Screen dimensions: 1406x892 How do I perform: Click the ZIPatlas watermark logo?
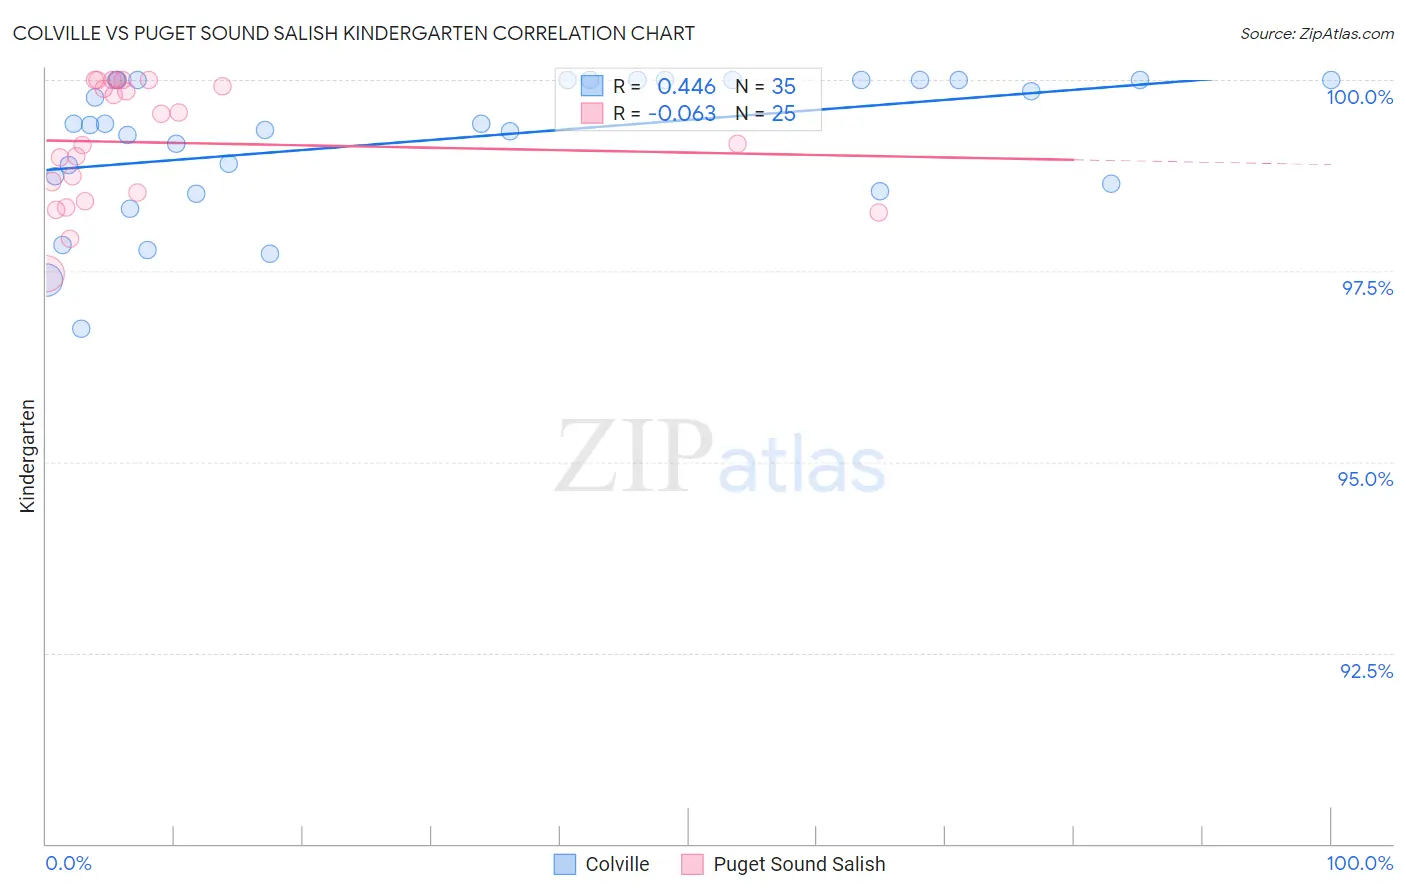point(720,457)
